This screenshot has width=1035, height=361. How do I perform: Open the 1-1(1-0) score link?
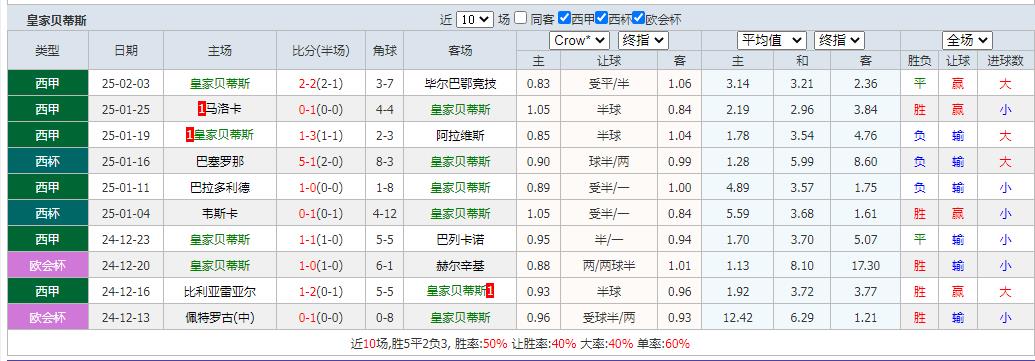click(x=321, y=240)
